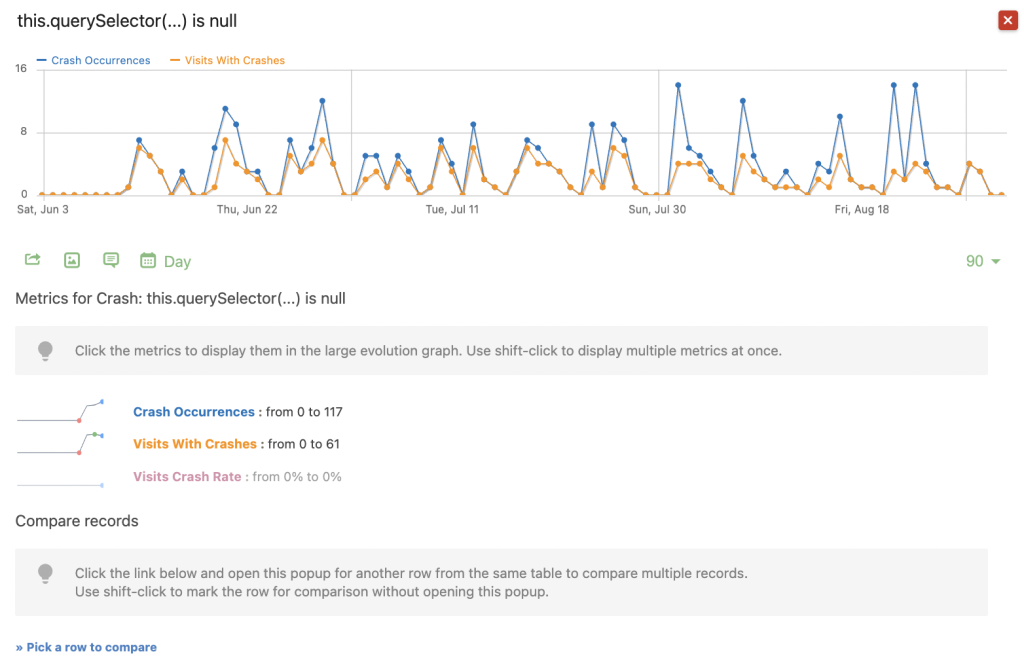Close the row evolution popup
The image size is (1024, 671).
[1007, 21]
